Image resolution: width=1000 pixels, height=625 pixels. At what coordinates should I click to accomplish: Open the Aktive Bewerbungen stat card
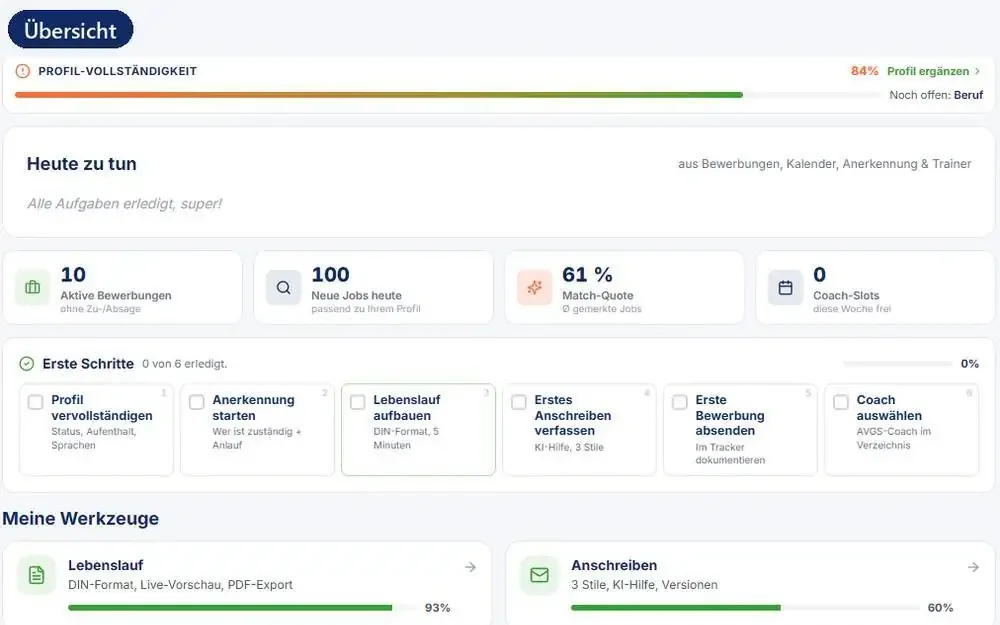click(122, 288)
